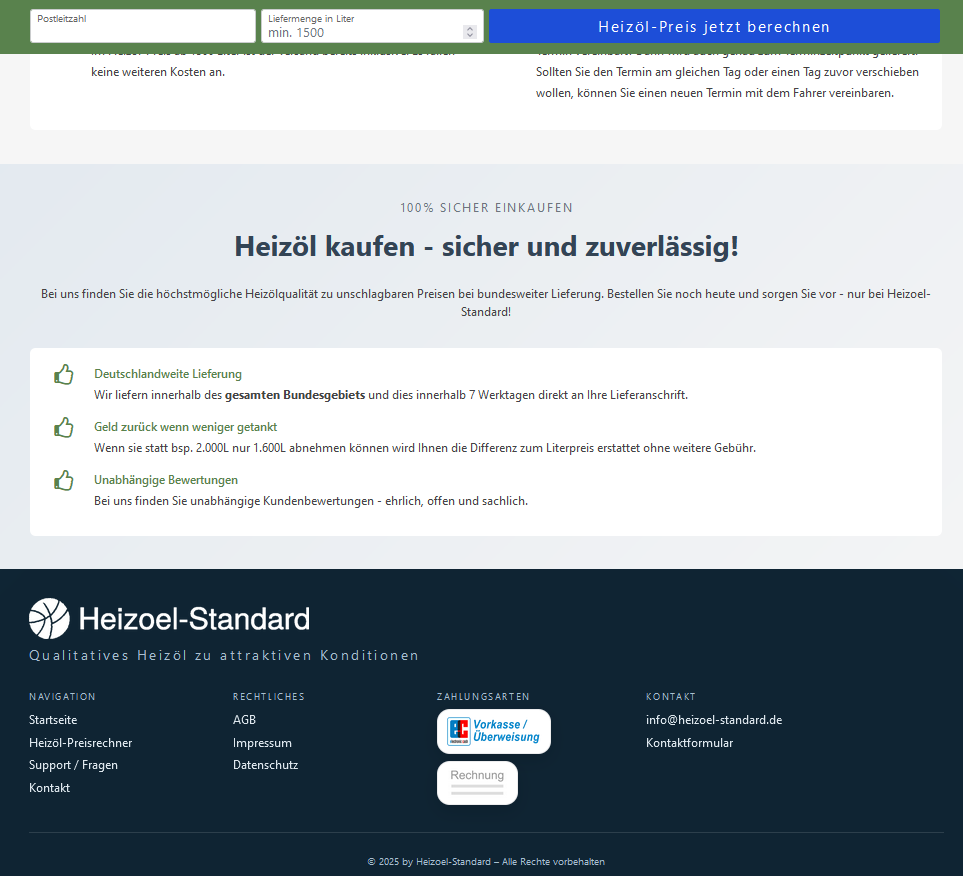
Task: Open the Startseite footer link
Action: 53,720
